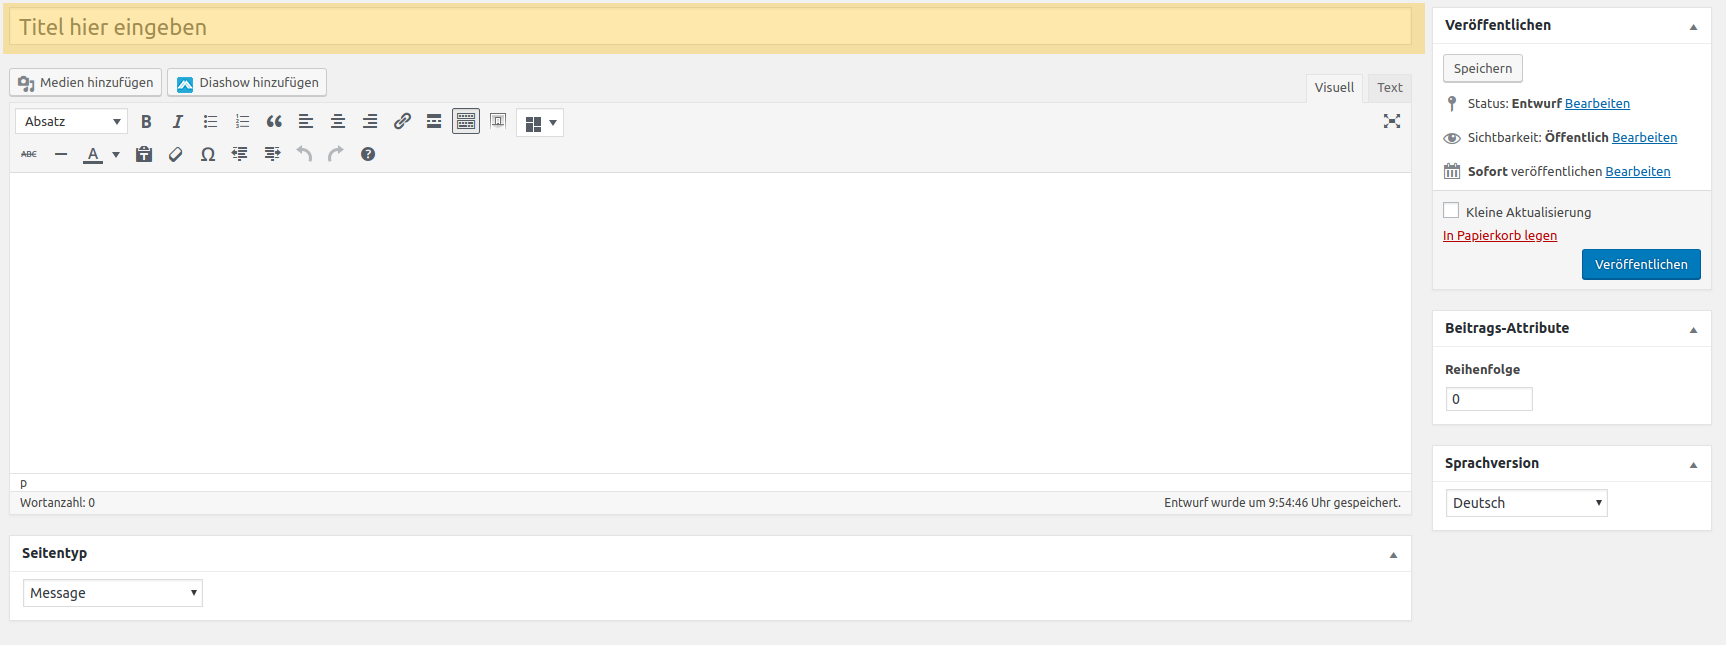Screen dimensions: 1726x645
Task: Switch to the Visuell editor tab
Action: click(1334, 88)
